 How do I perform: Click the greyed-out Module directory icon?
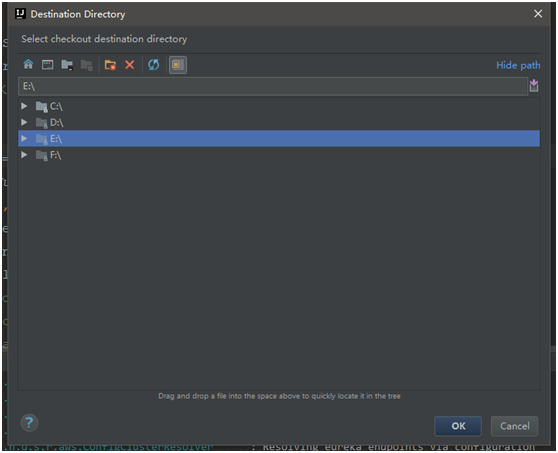[86, 65]
